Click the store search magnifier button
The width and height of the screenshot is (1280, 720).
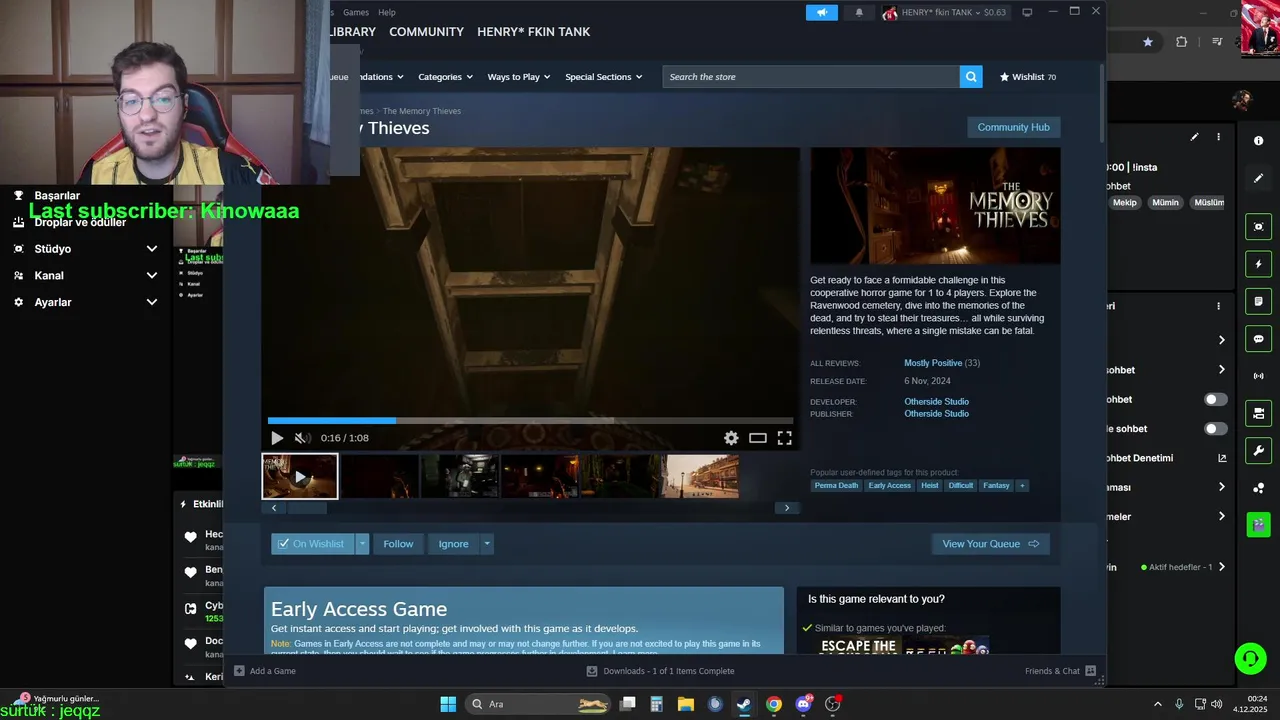pos(970,77)
